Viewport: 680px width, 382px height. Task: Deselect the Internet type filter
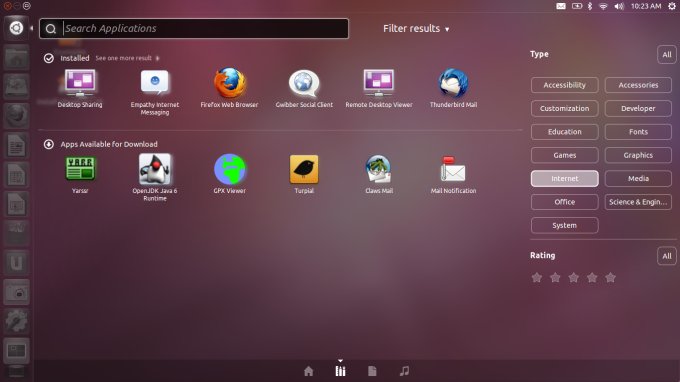coord(564,179)
